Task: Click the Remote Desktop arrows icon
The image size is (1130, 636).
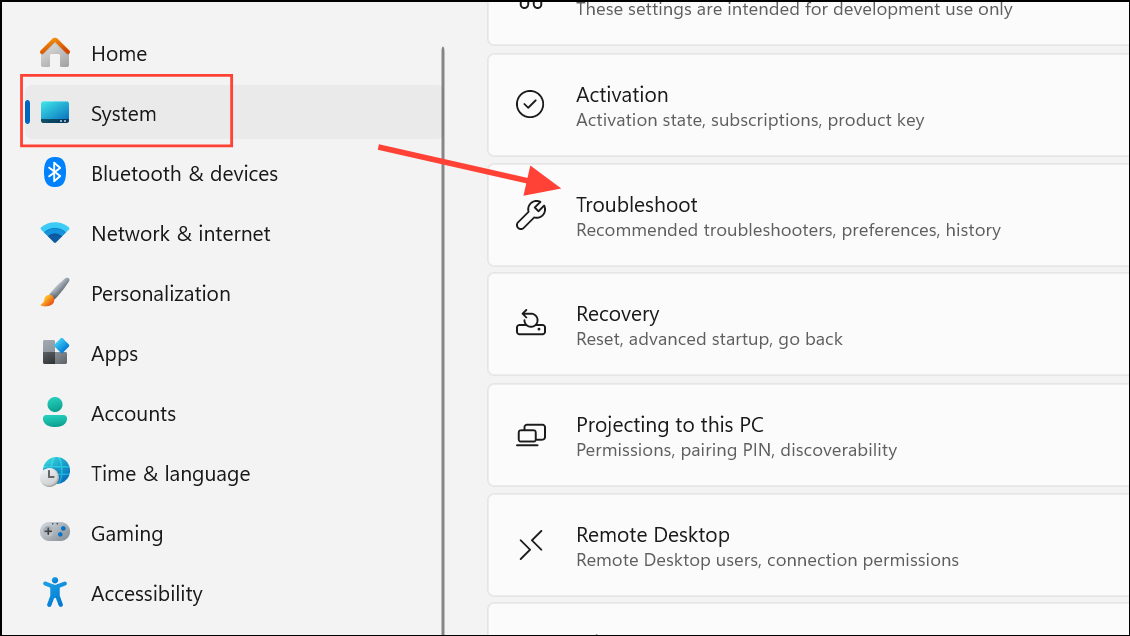Action: point(530,545)
